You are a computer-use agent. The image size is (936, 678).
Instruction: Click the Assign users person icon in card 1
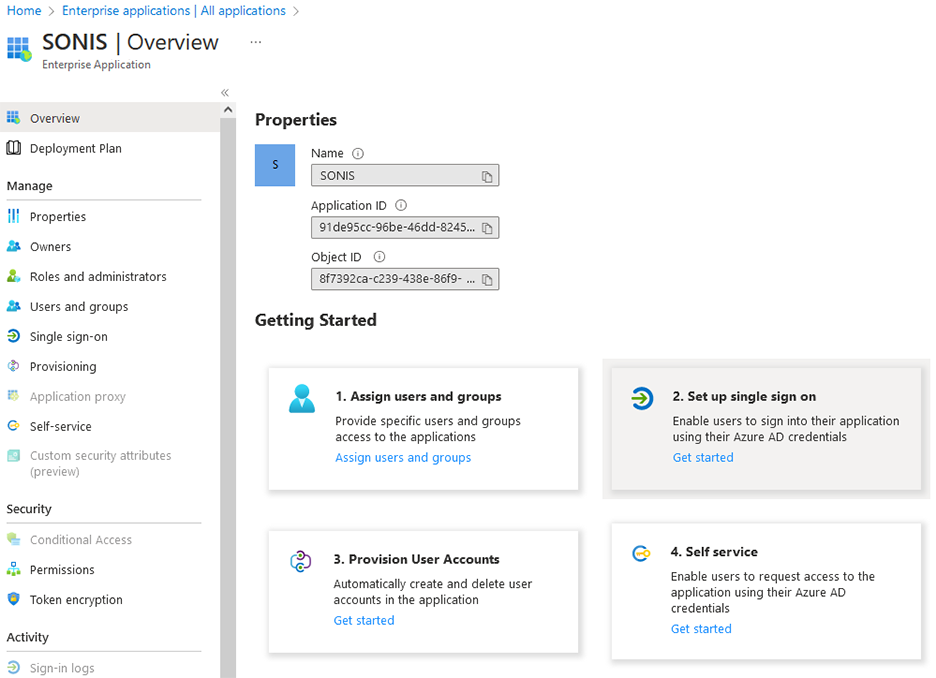tap(301, 399)
